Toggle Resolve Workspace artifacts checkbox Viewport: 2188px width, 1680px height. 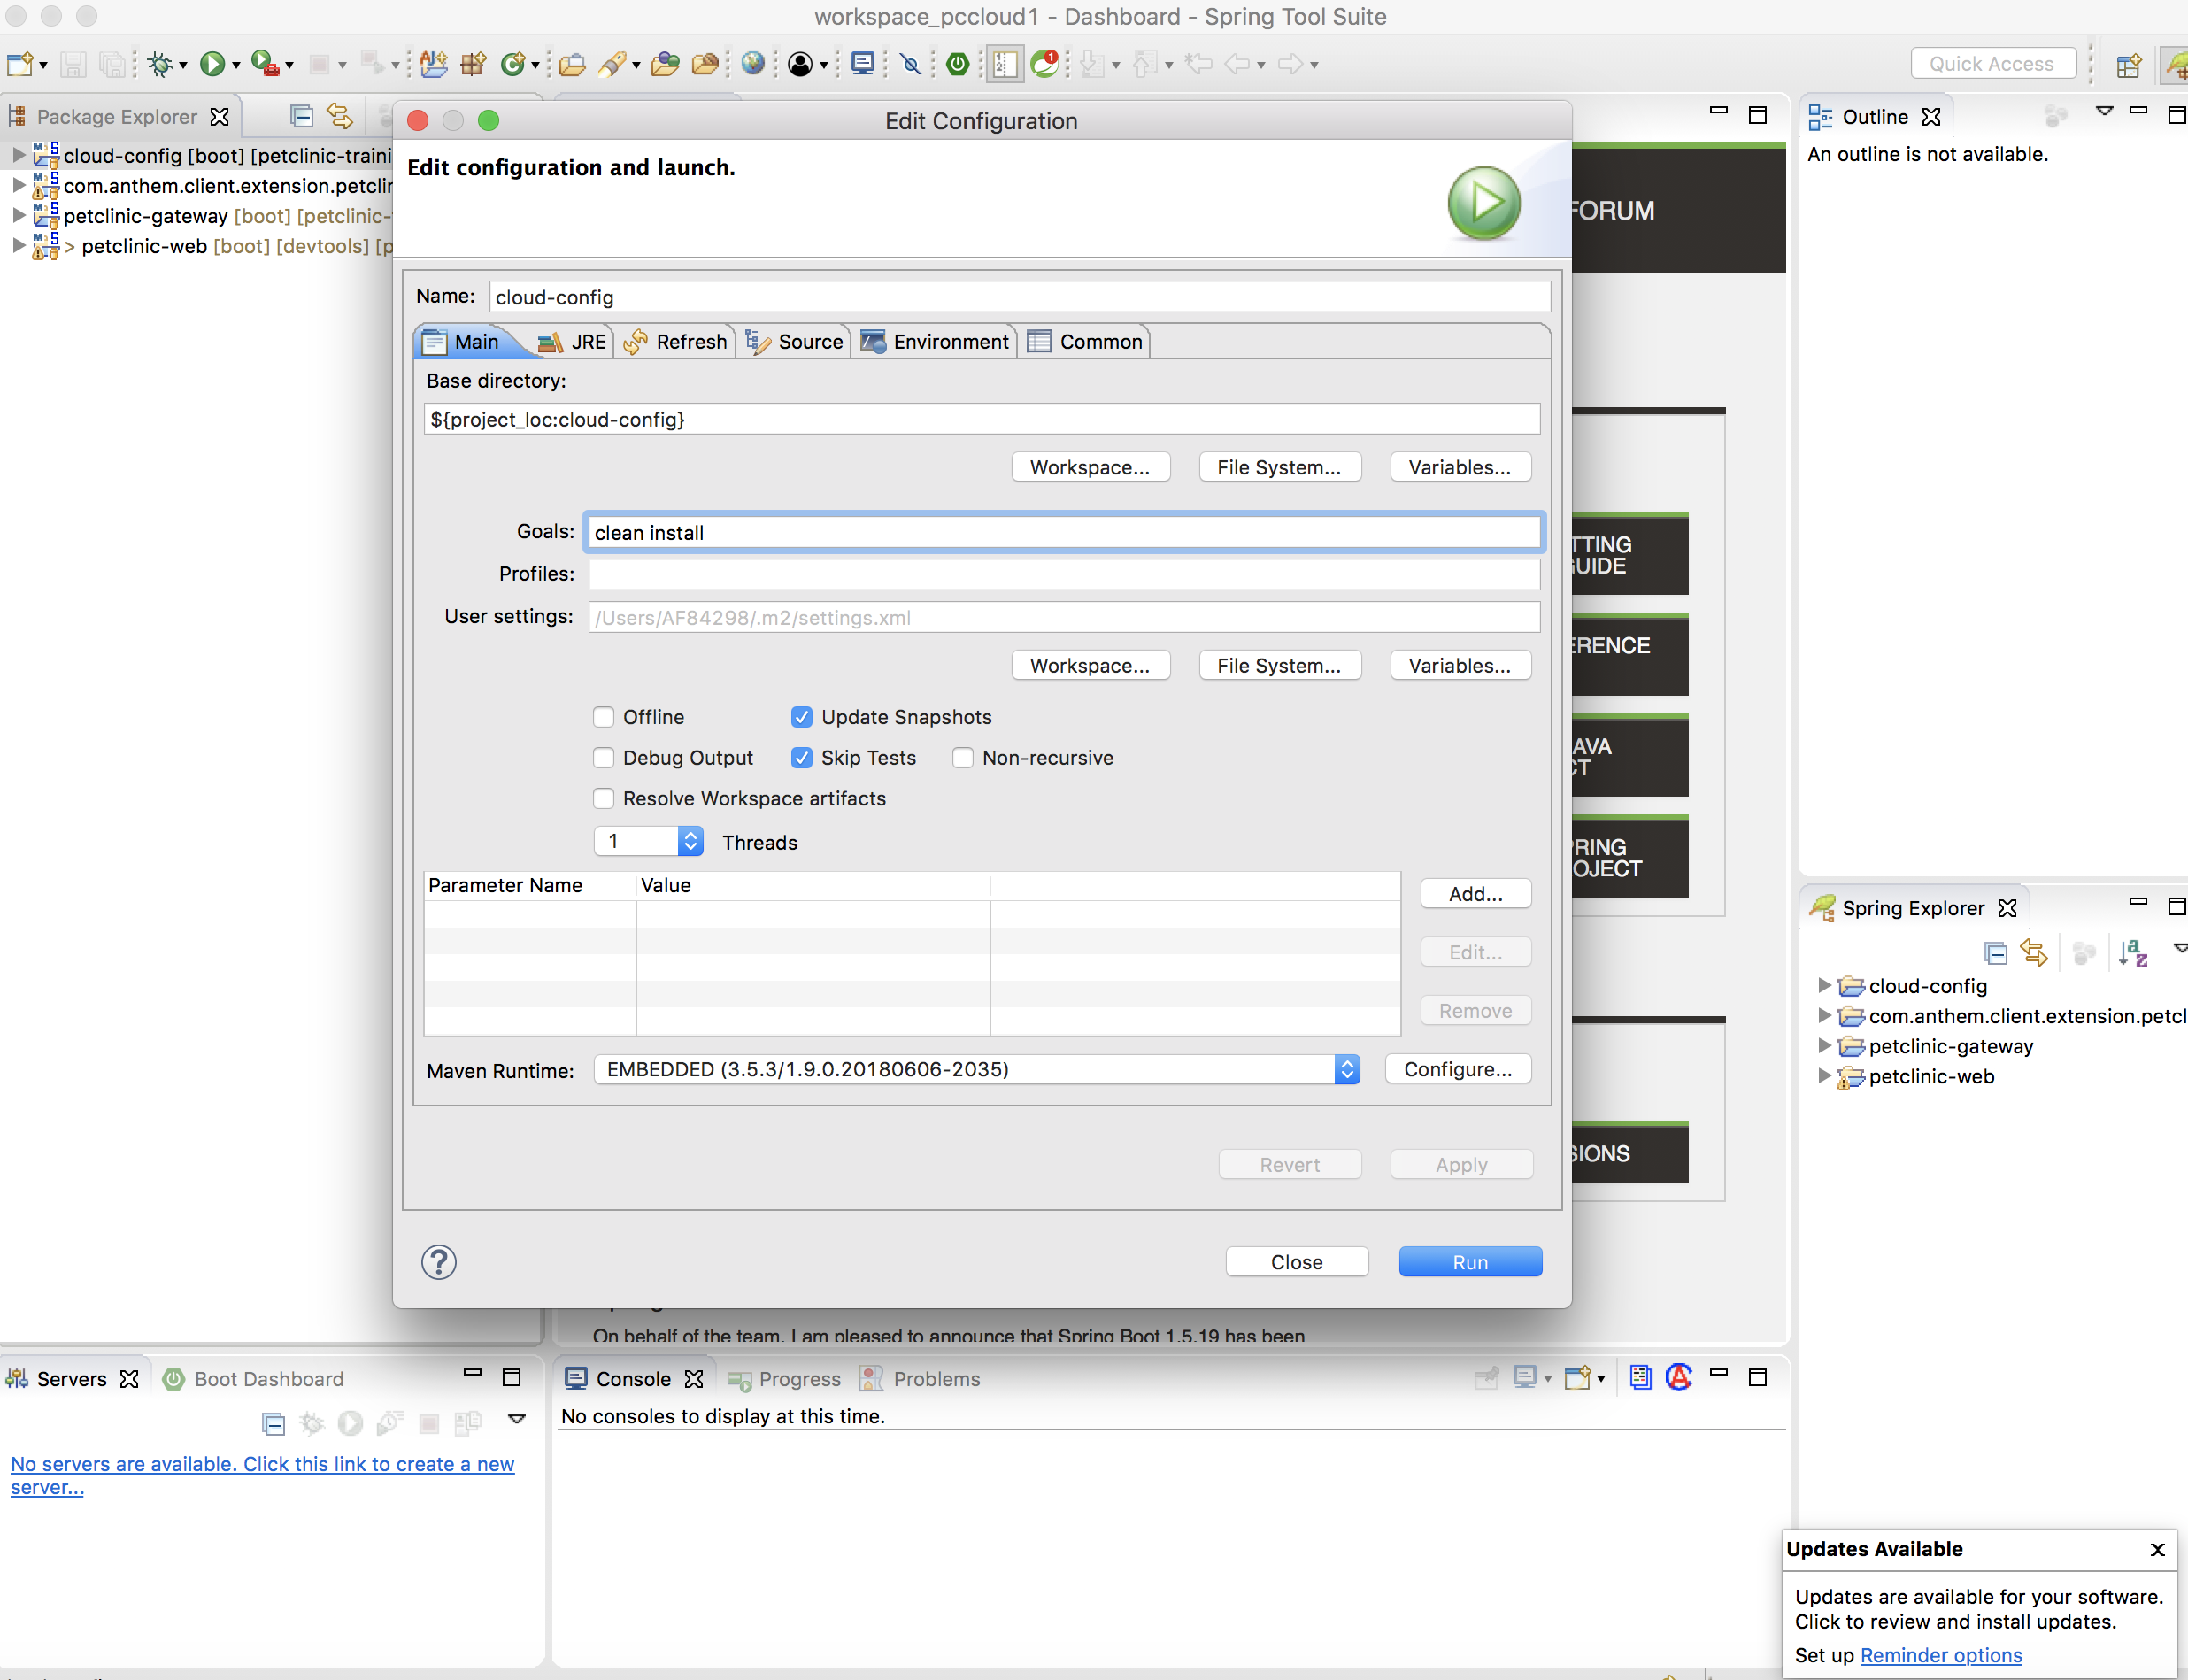pos(603,799)
